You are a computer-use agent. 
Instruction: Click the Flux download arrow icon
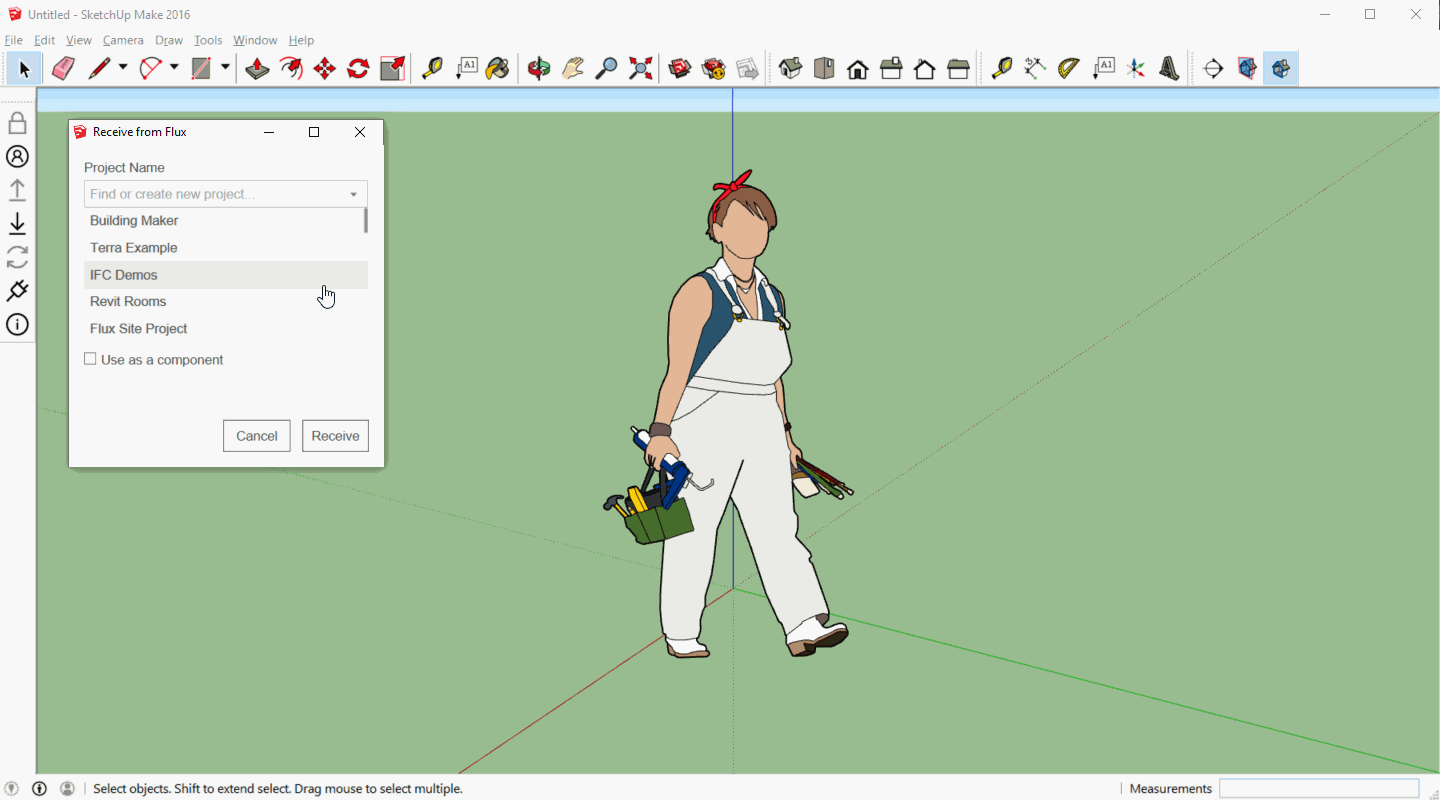click(x=17, y=223)
